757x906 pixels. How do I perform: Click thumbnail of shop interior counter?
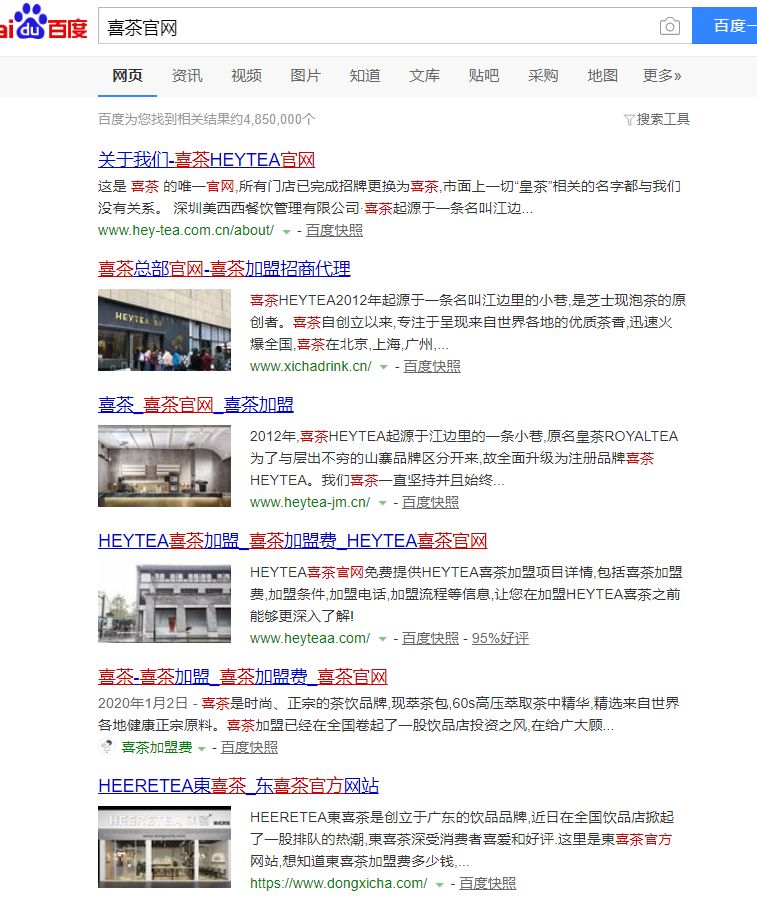tap(164, 466)
